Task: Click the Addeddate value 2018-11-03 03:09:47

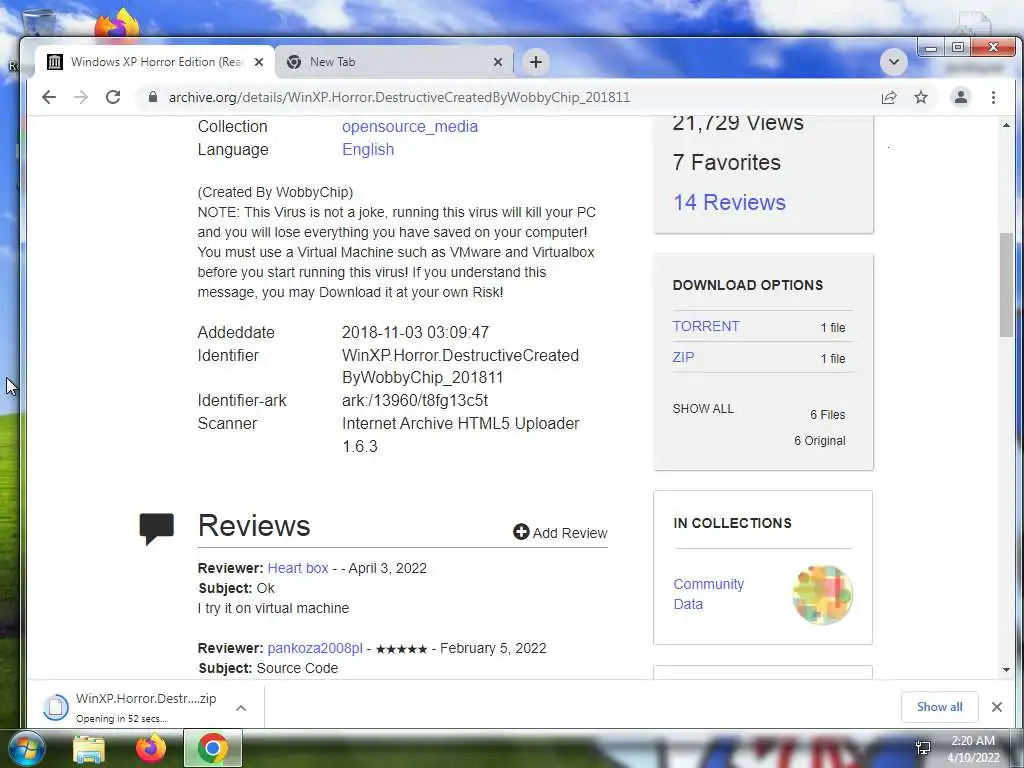Action: 415,332
